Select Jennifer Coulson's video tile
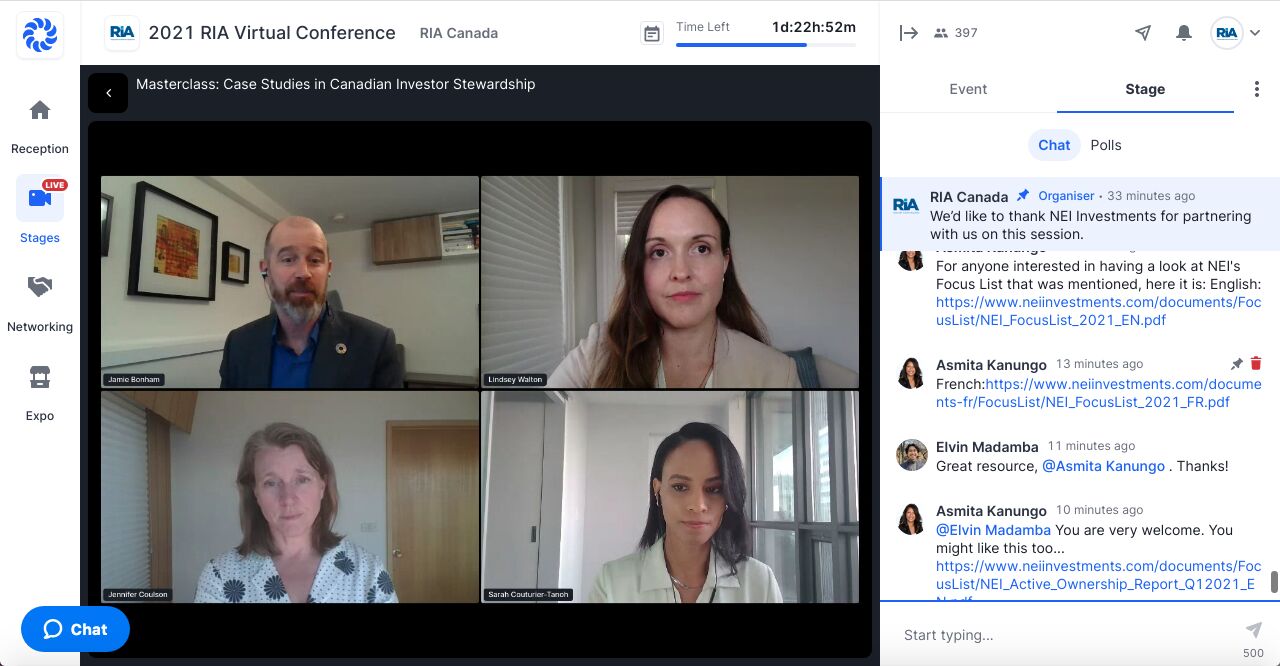This screenshot has width=1280, height=666. [x=290, y=497]
